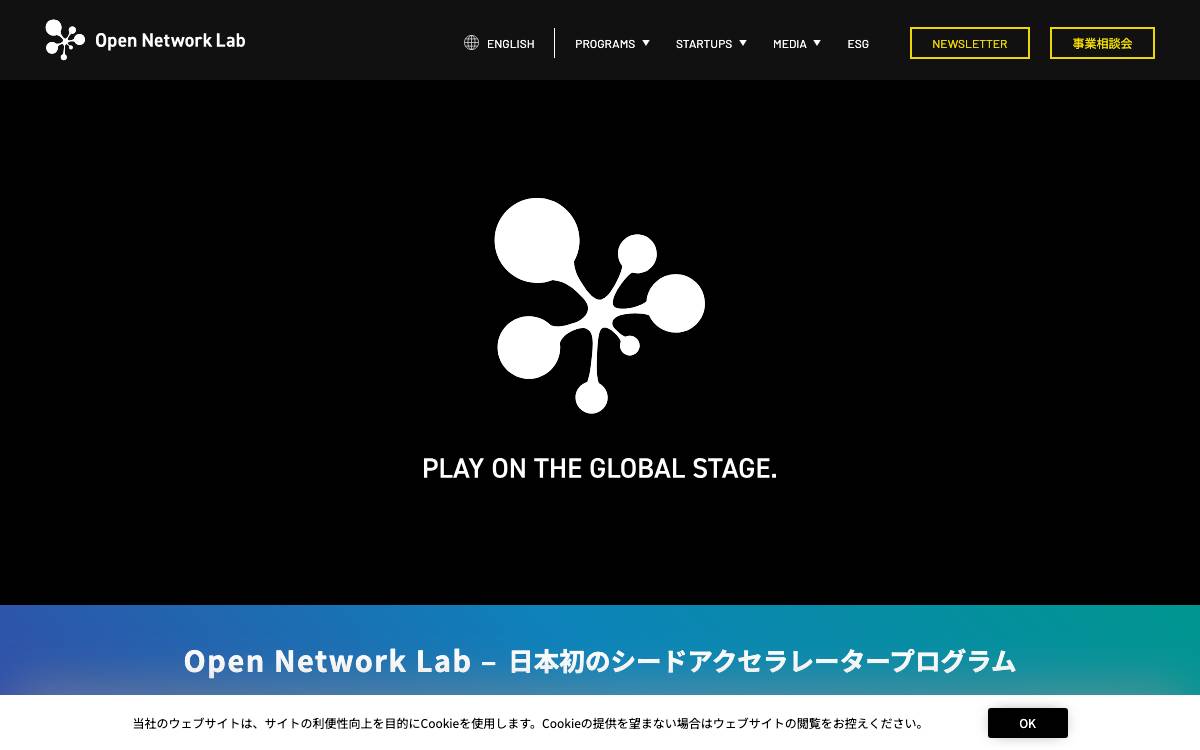
Task: Expand the PROGRAMS dropdown arrow
Action: (646, 43)
